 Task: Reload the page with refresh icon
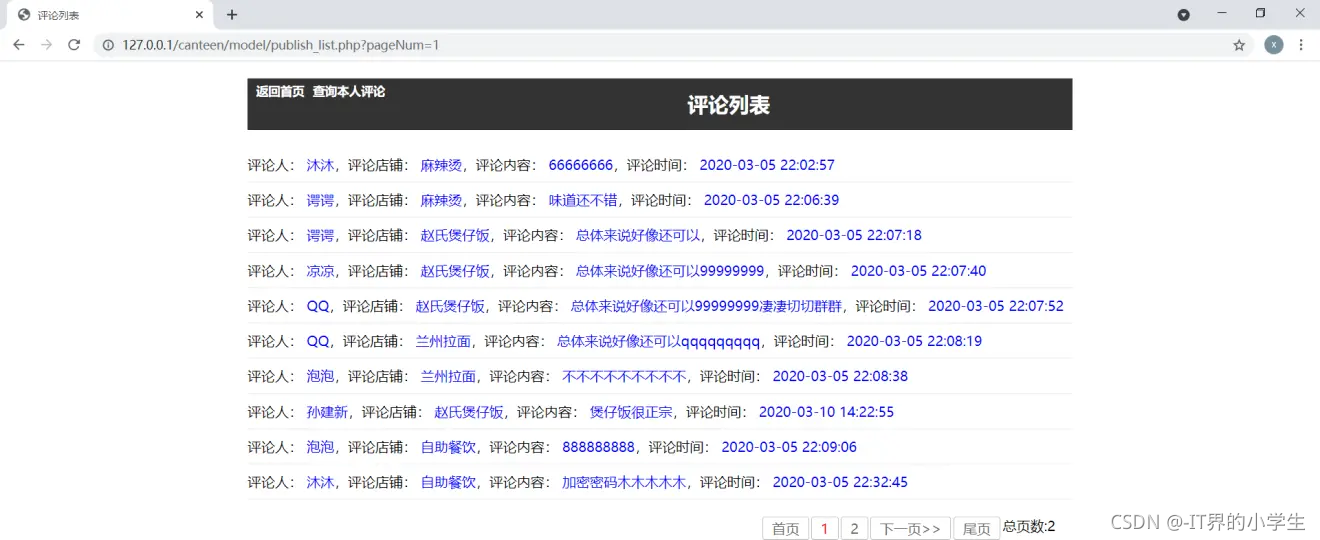pyautogui.click(x=73, y=45)
